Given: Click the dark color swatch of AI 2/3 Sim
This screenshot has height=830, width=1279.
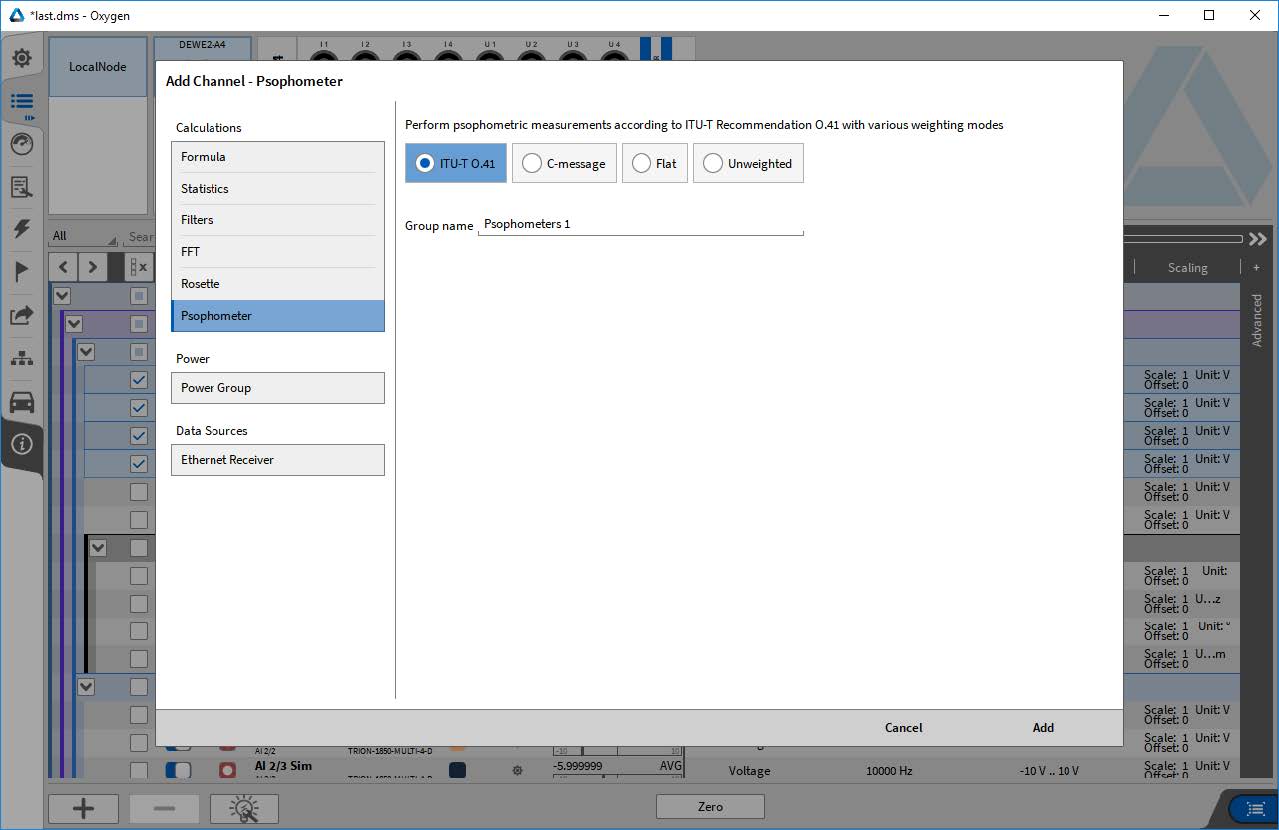Looking at the screenshot, I should 458,771.
